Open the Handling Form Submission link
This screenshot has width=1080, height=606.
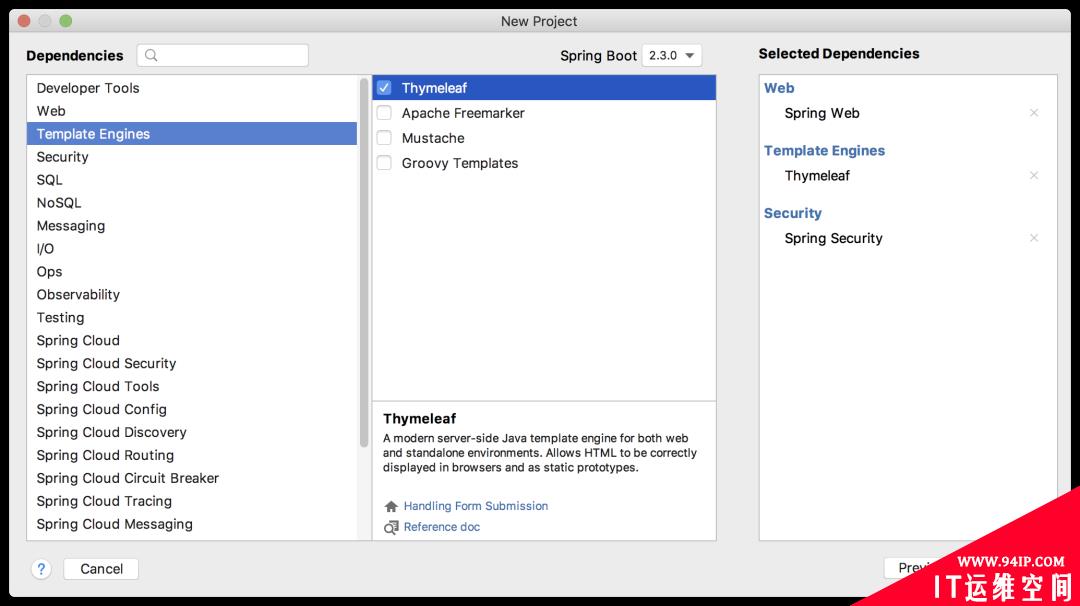click(476, 506)
